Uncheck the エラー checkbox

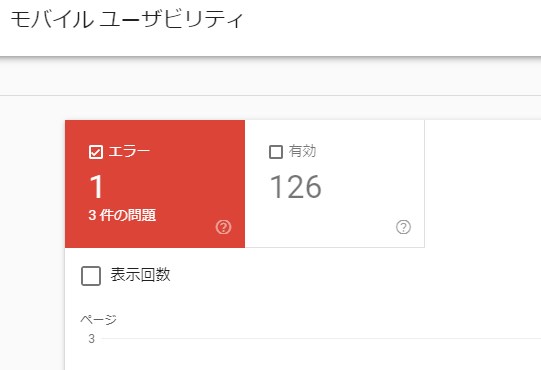pos(96,152)
